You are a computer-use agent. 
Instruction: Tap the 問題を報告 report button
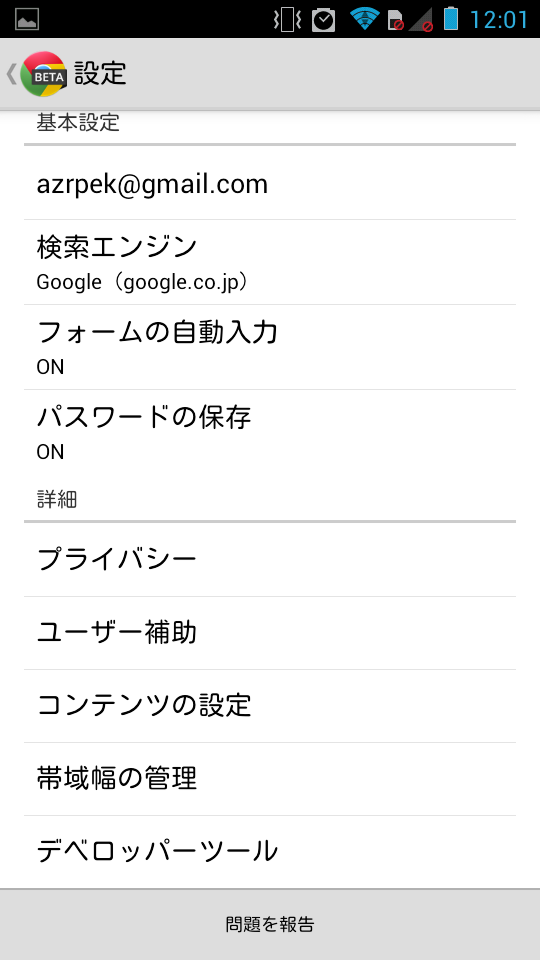click(x=270, y=924)
